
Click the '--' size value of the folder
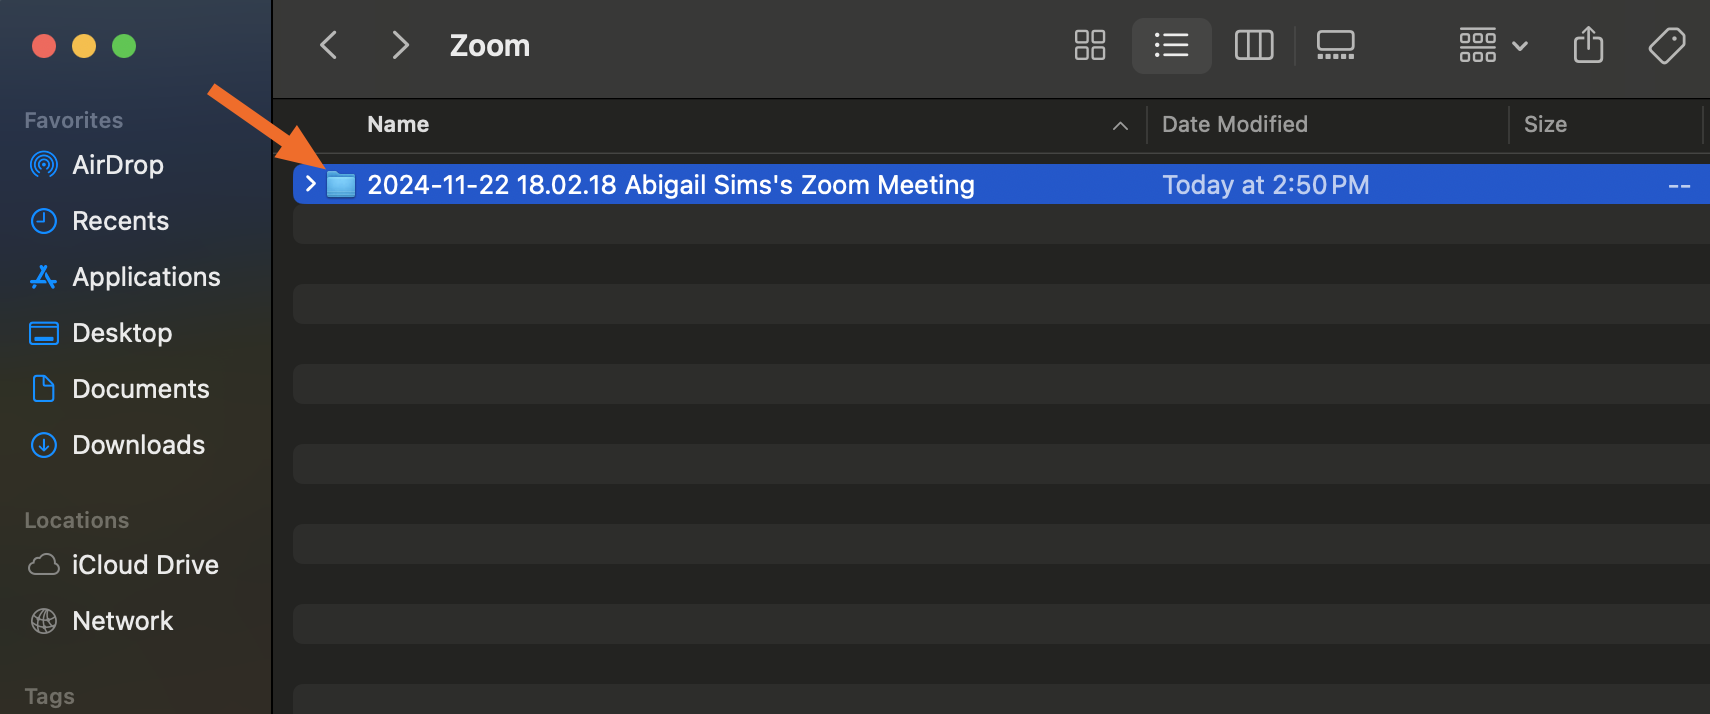[x=1679, y=186]
